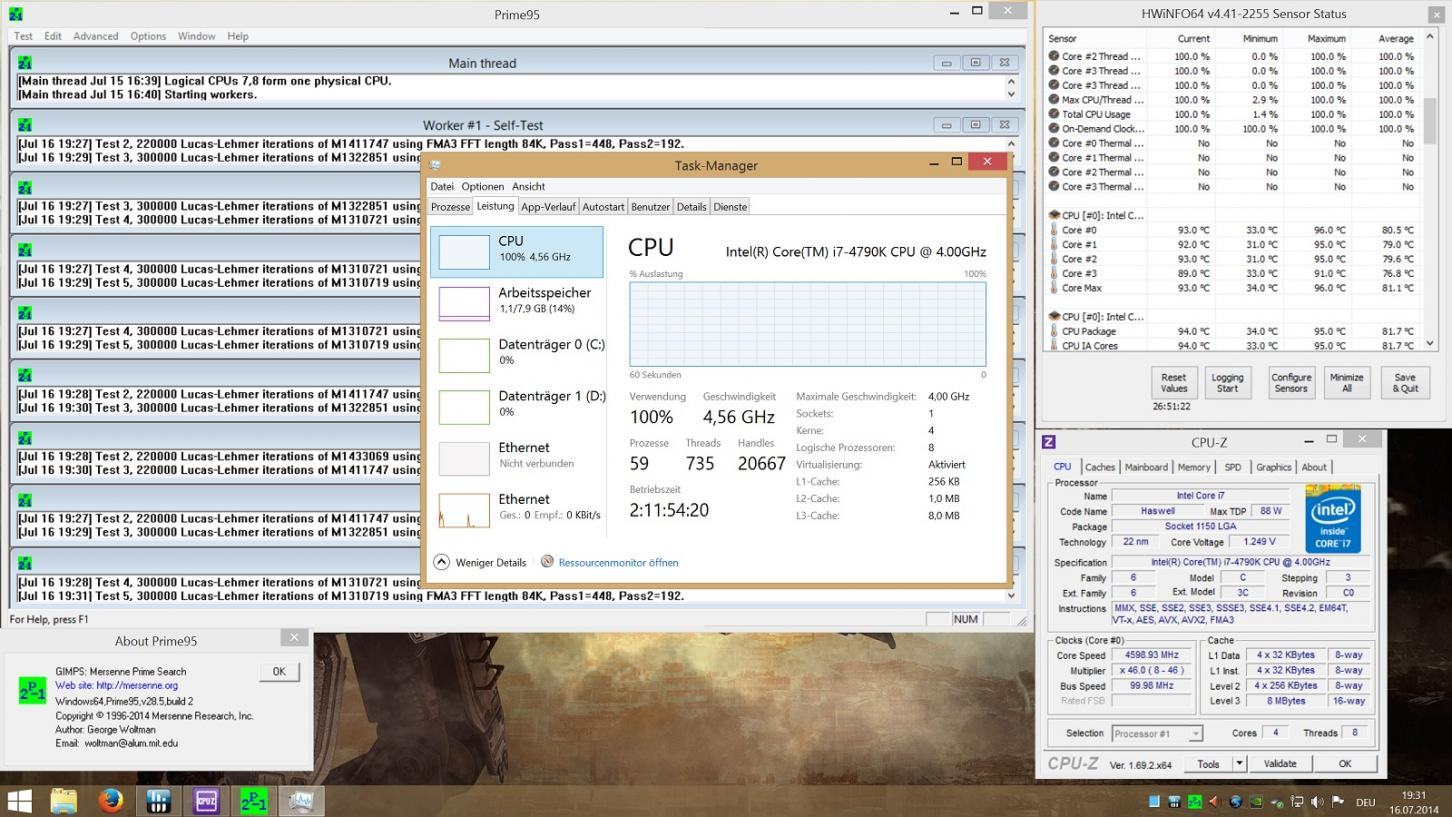Select Datenträger 0 (C:) performance item

point(517,354)
